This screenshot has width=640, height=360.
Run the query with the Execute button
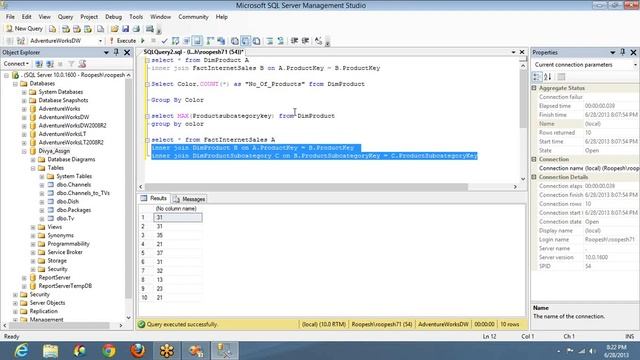tap(122, 41)
